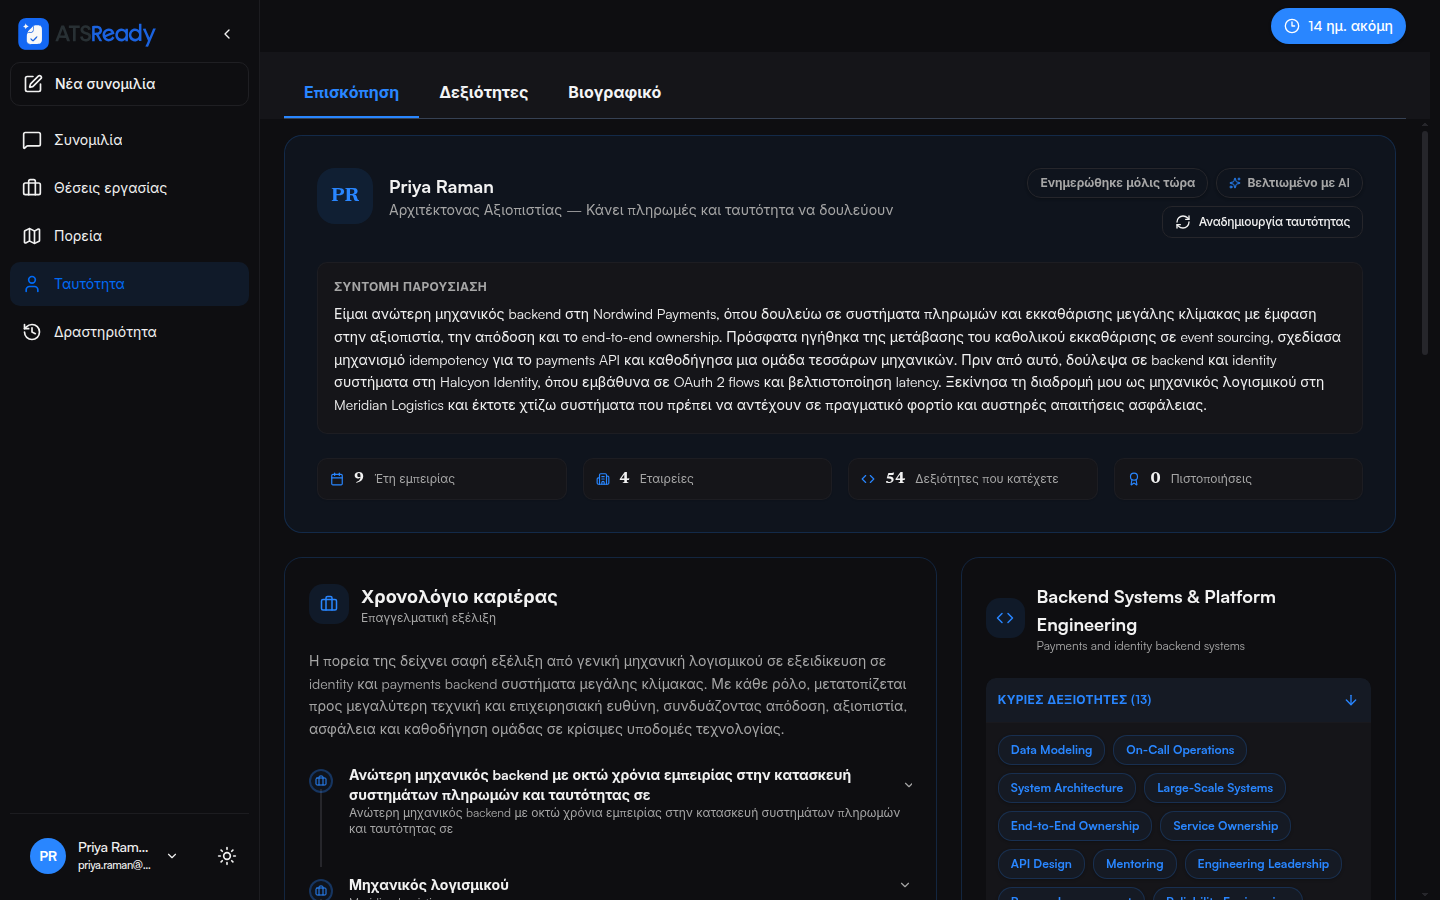Click the award icon by Πιστοποιήσεις
Image resolution: width=1440 pixels, height=900 pixels.
pyautogui.click(x=1134, y=479)
